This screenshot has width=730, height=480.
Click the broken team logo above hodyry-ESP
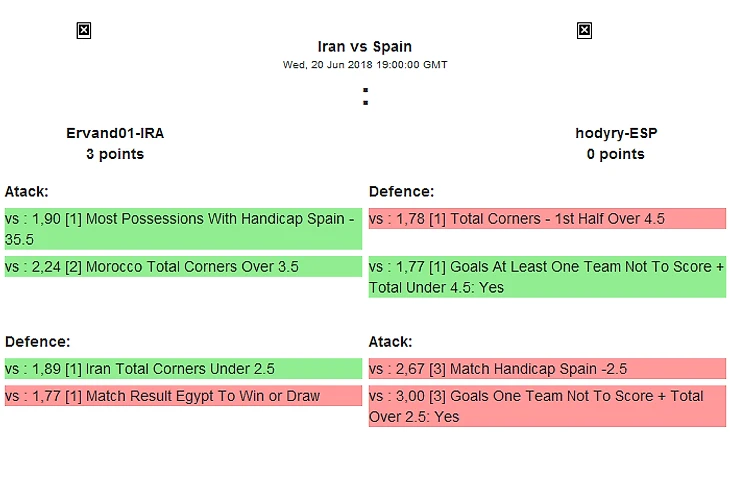tap(584, 31)
